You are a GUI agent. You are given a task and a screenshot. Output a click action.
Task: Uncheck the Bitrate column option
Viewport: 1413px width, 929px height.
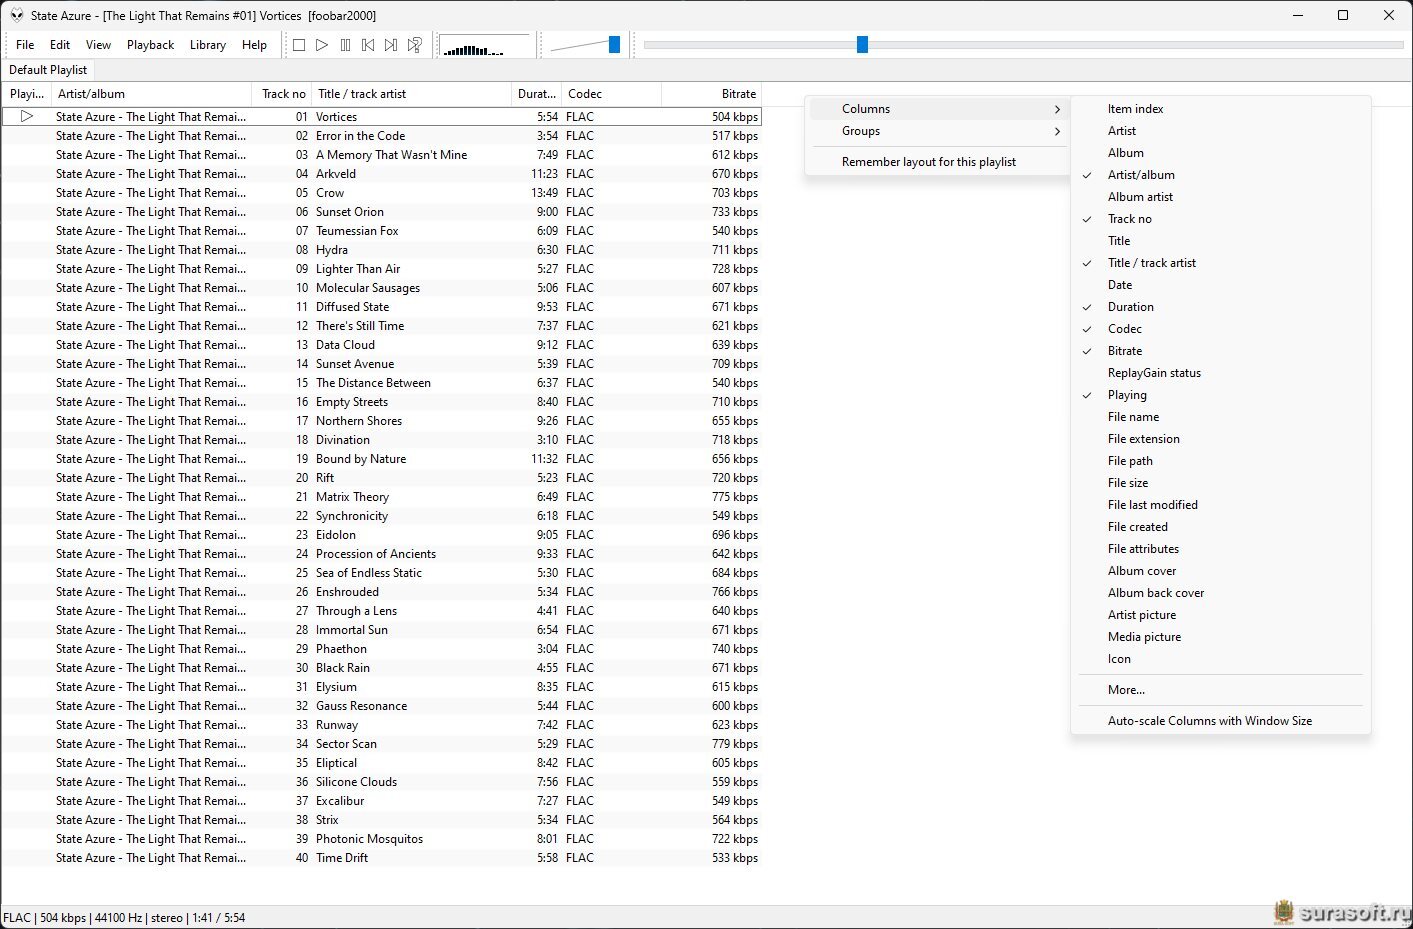1220,351
